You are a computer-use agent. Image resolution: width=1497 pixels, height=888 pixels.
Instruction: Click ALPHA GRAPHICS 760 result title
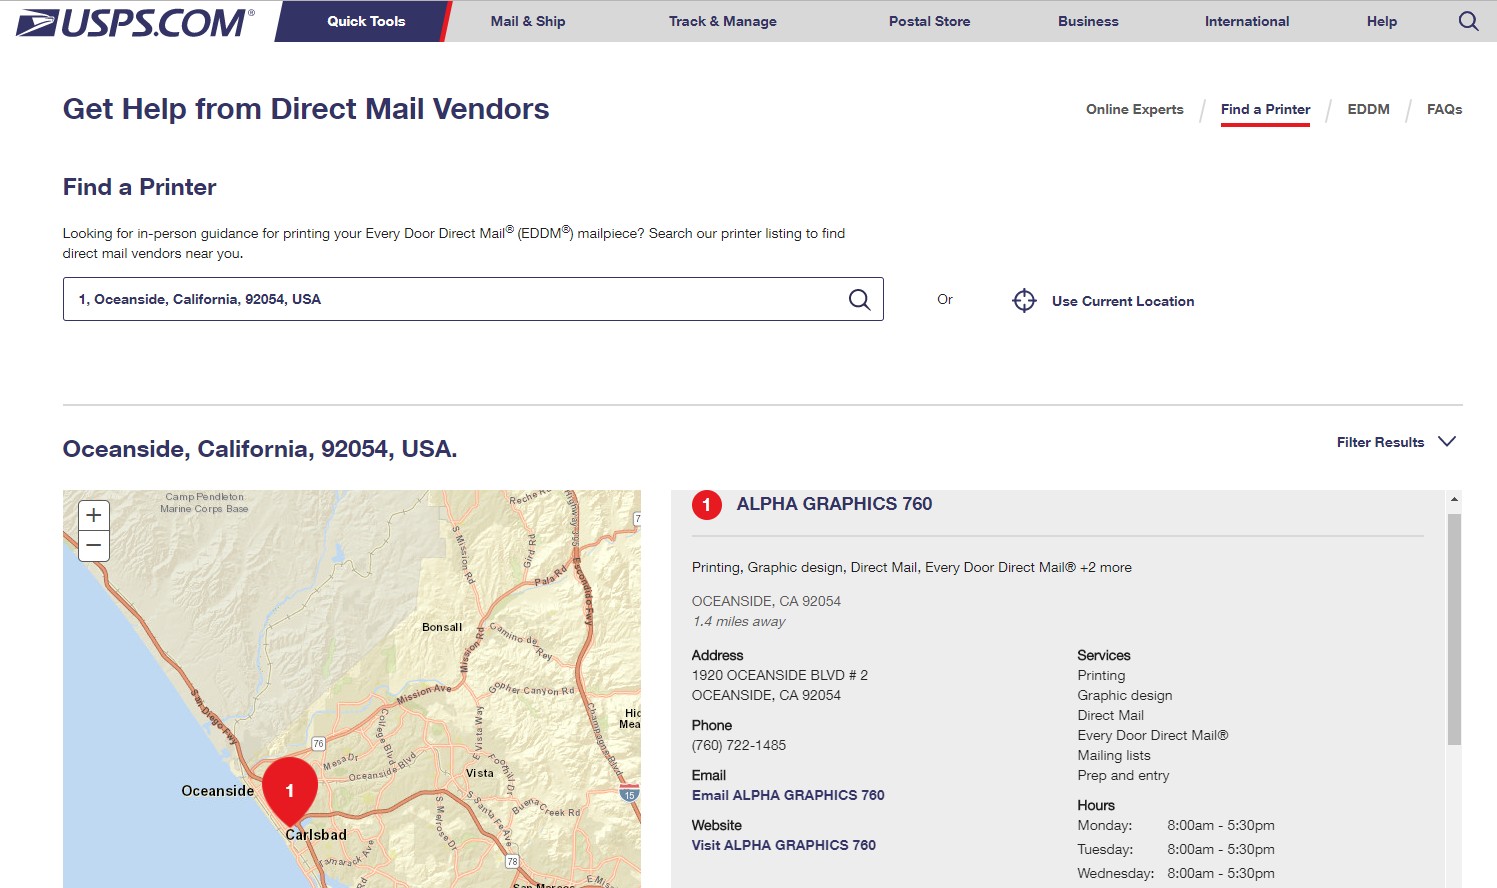(x=834, y=504)
